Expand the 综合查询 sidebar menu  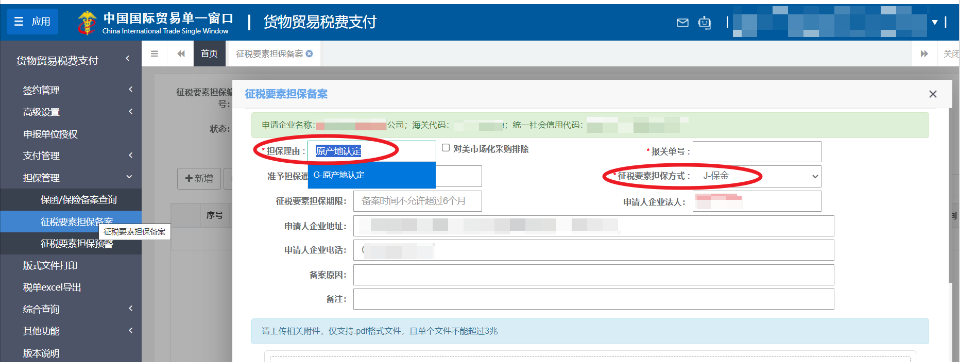[x=71, y=309]
